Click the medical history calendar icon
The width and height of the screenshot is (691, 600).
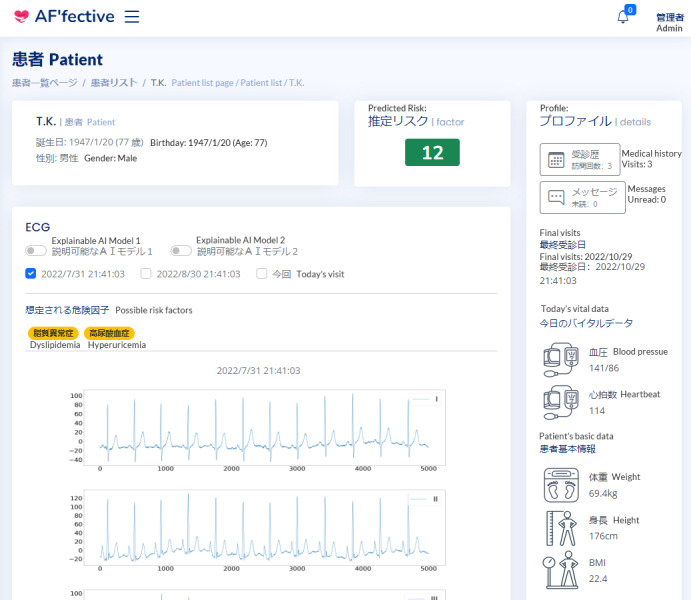coord(556,160)
